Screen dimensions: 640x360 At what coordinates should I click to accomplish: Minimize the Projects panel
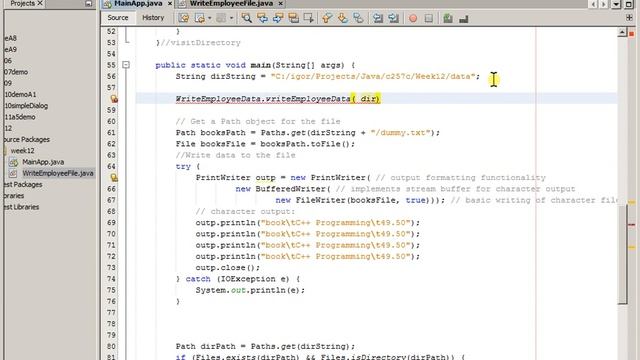click(x=88, y=4)
